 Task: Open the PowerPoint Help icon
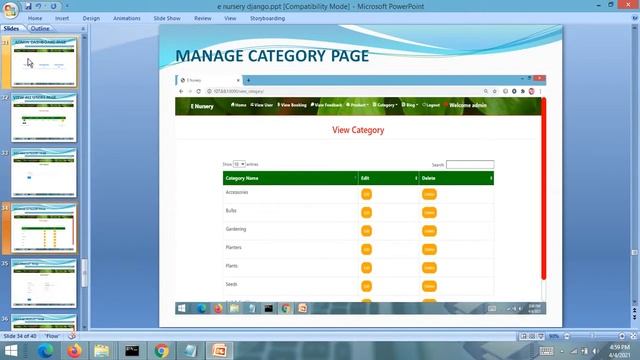[x=635, y=18]
